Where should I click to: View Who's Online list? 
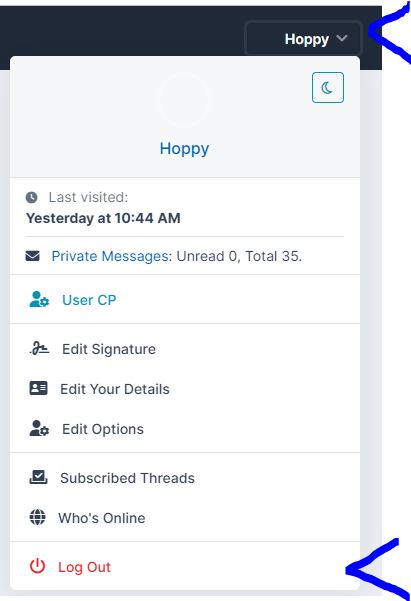(x=185, y=518)
